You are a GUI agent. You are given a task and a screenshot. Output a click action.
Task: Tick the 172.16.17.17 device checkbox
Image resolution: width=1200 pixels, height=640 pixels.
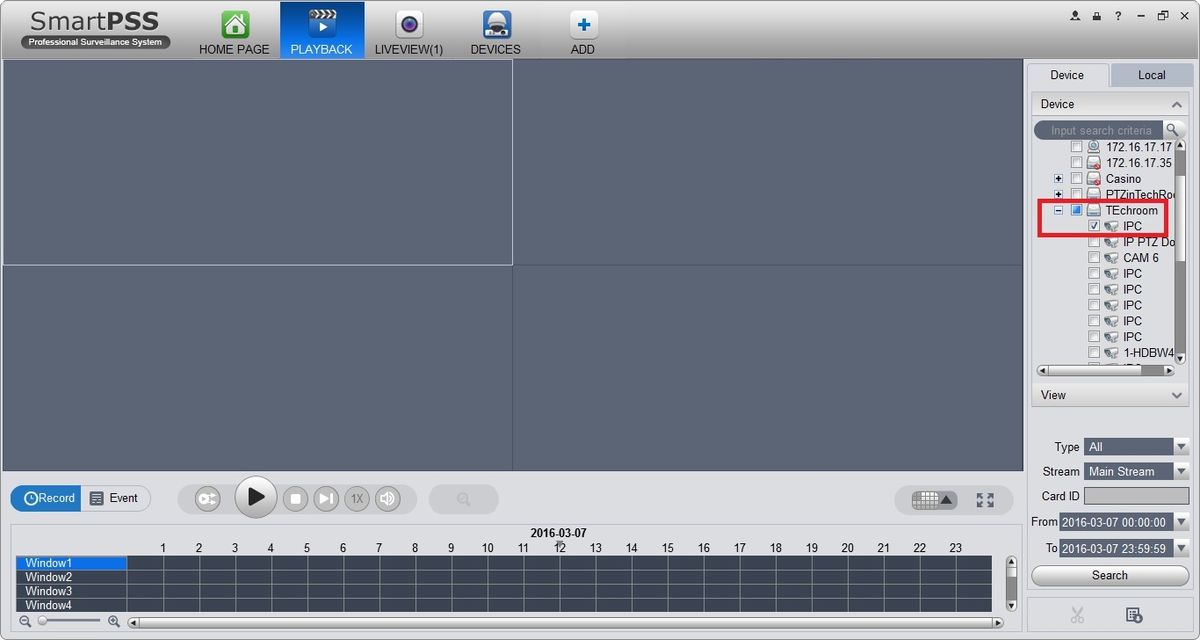[x=1077, y=146]
